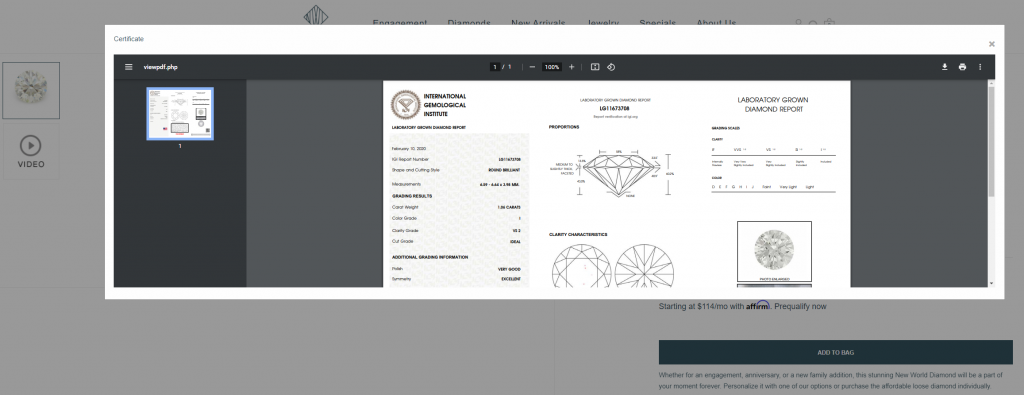
Task: Click the ROUND BRILLIANT value in report
Action: tap(504, 170)
